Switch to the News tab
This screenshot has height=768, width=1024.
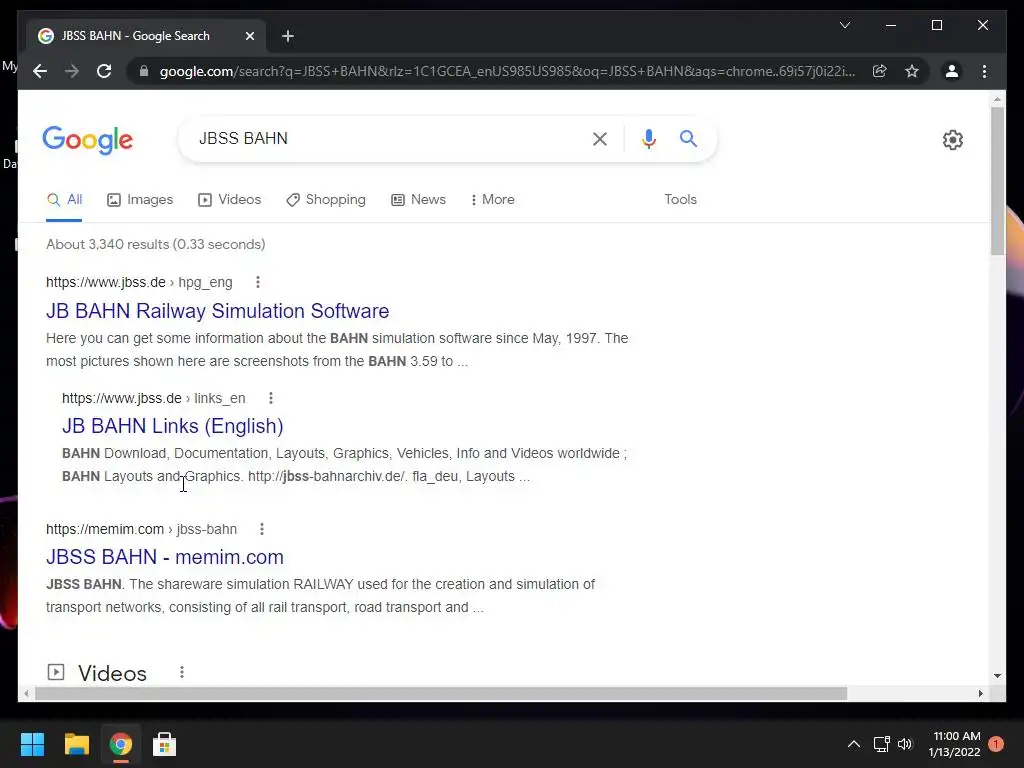coord(418,200)
